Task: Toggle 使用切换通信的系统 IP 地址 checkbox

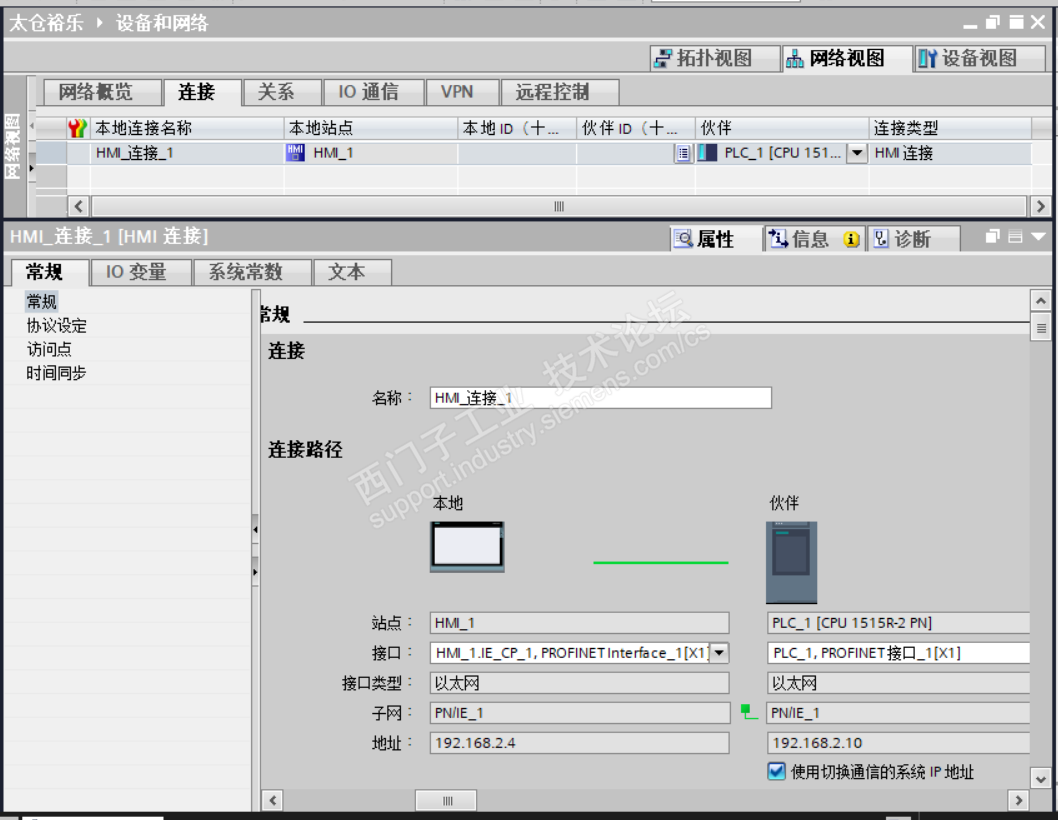Action: (x=777, y=771)
